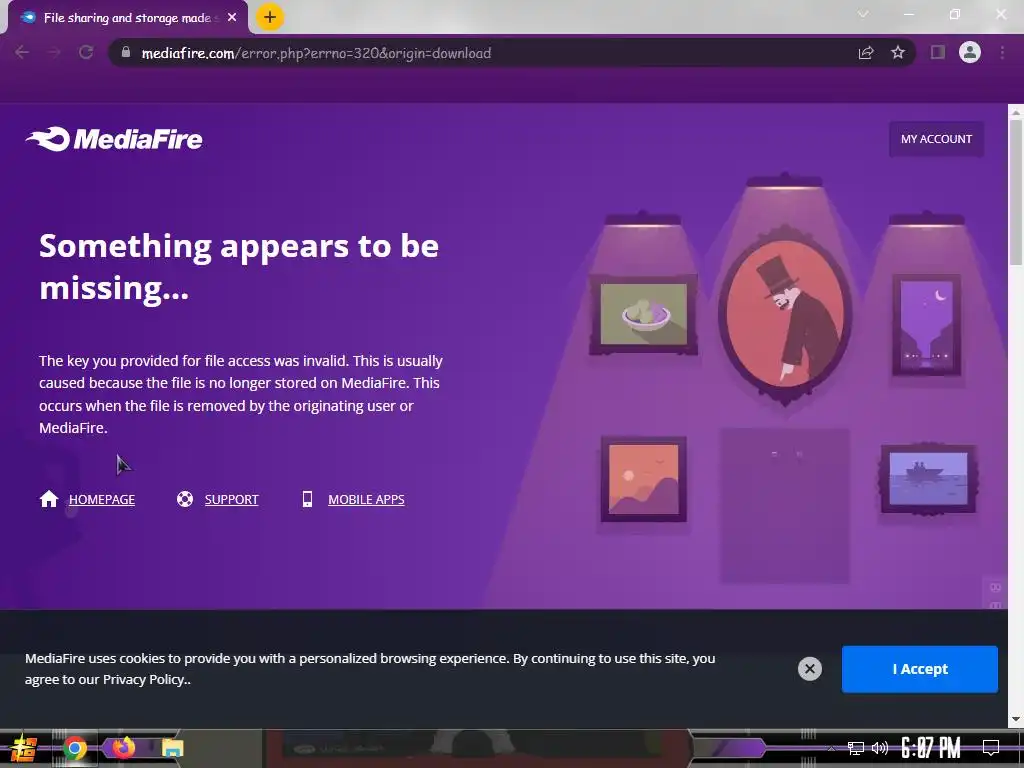The image size is (1024, 768).
Task: Click the cookie notice text
Action: coord(370,669)
